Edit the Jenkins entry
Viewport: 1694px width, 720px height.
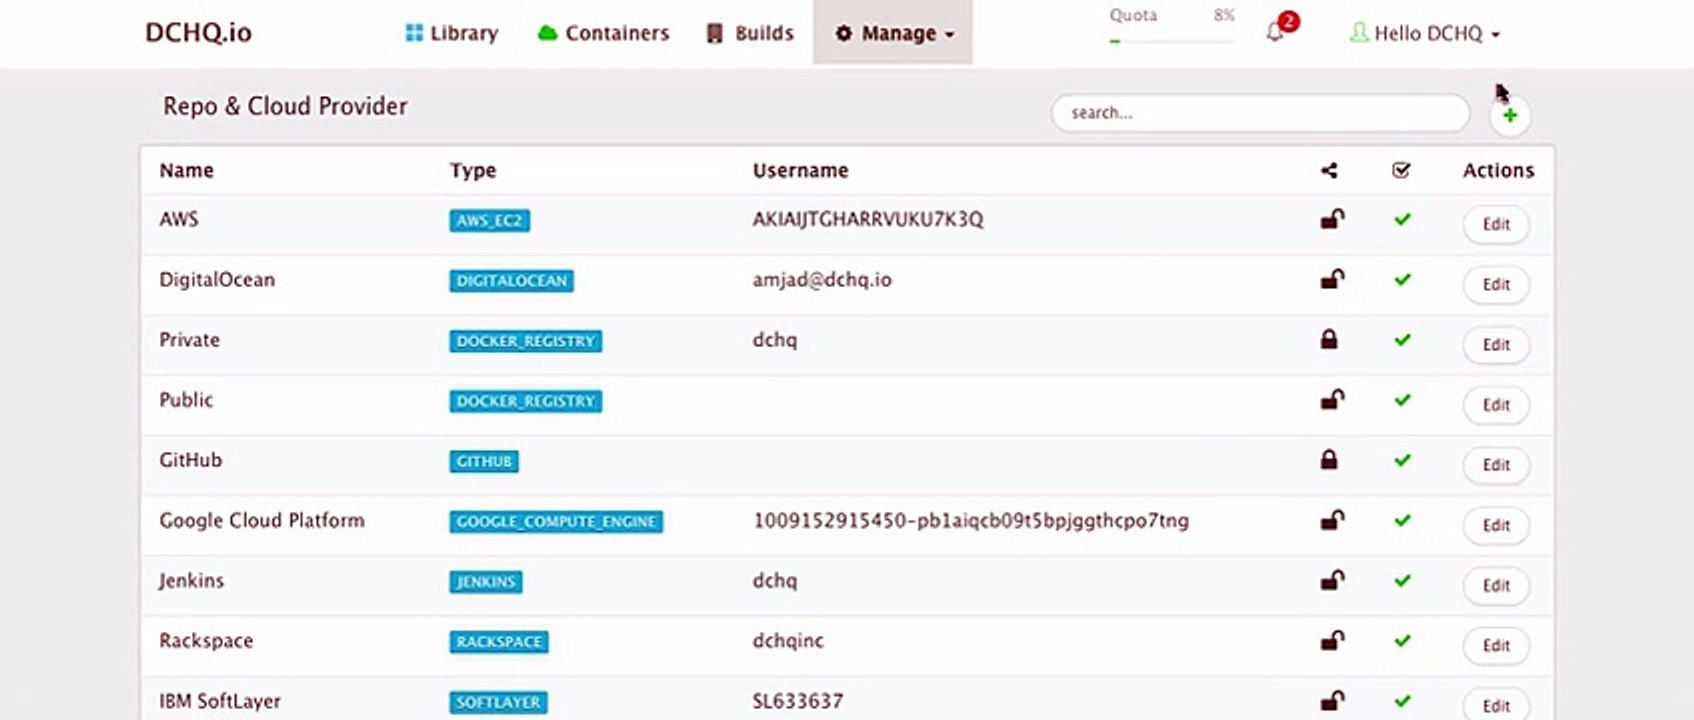[x=1496, y=585]
